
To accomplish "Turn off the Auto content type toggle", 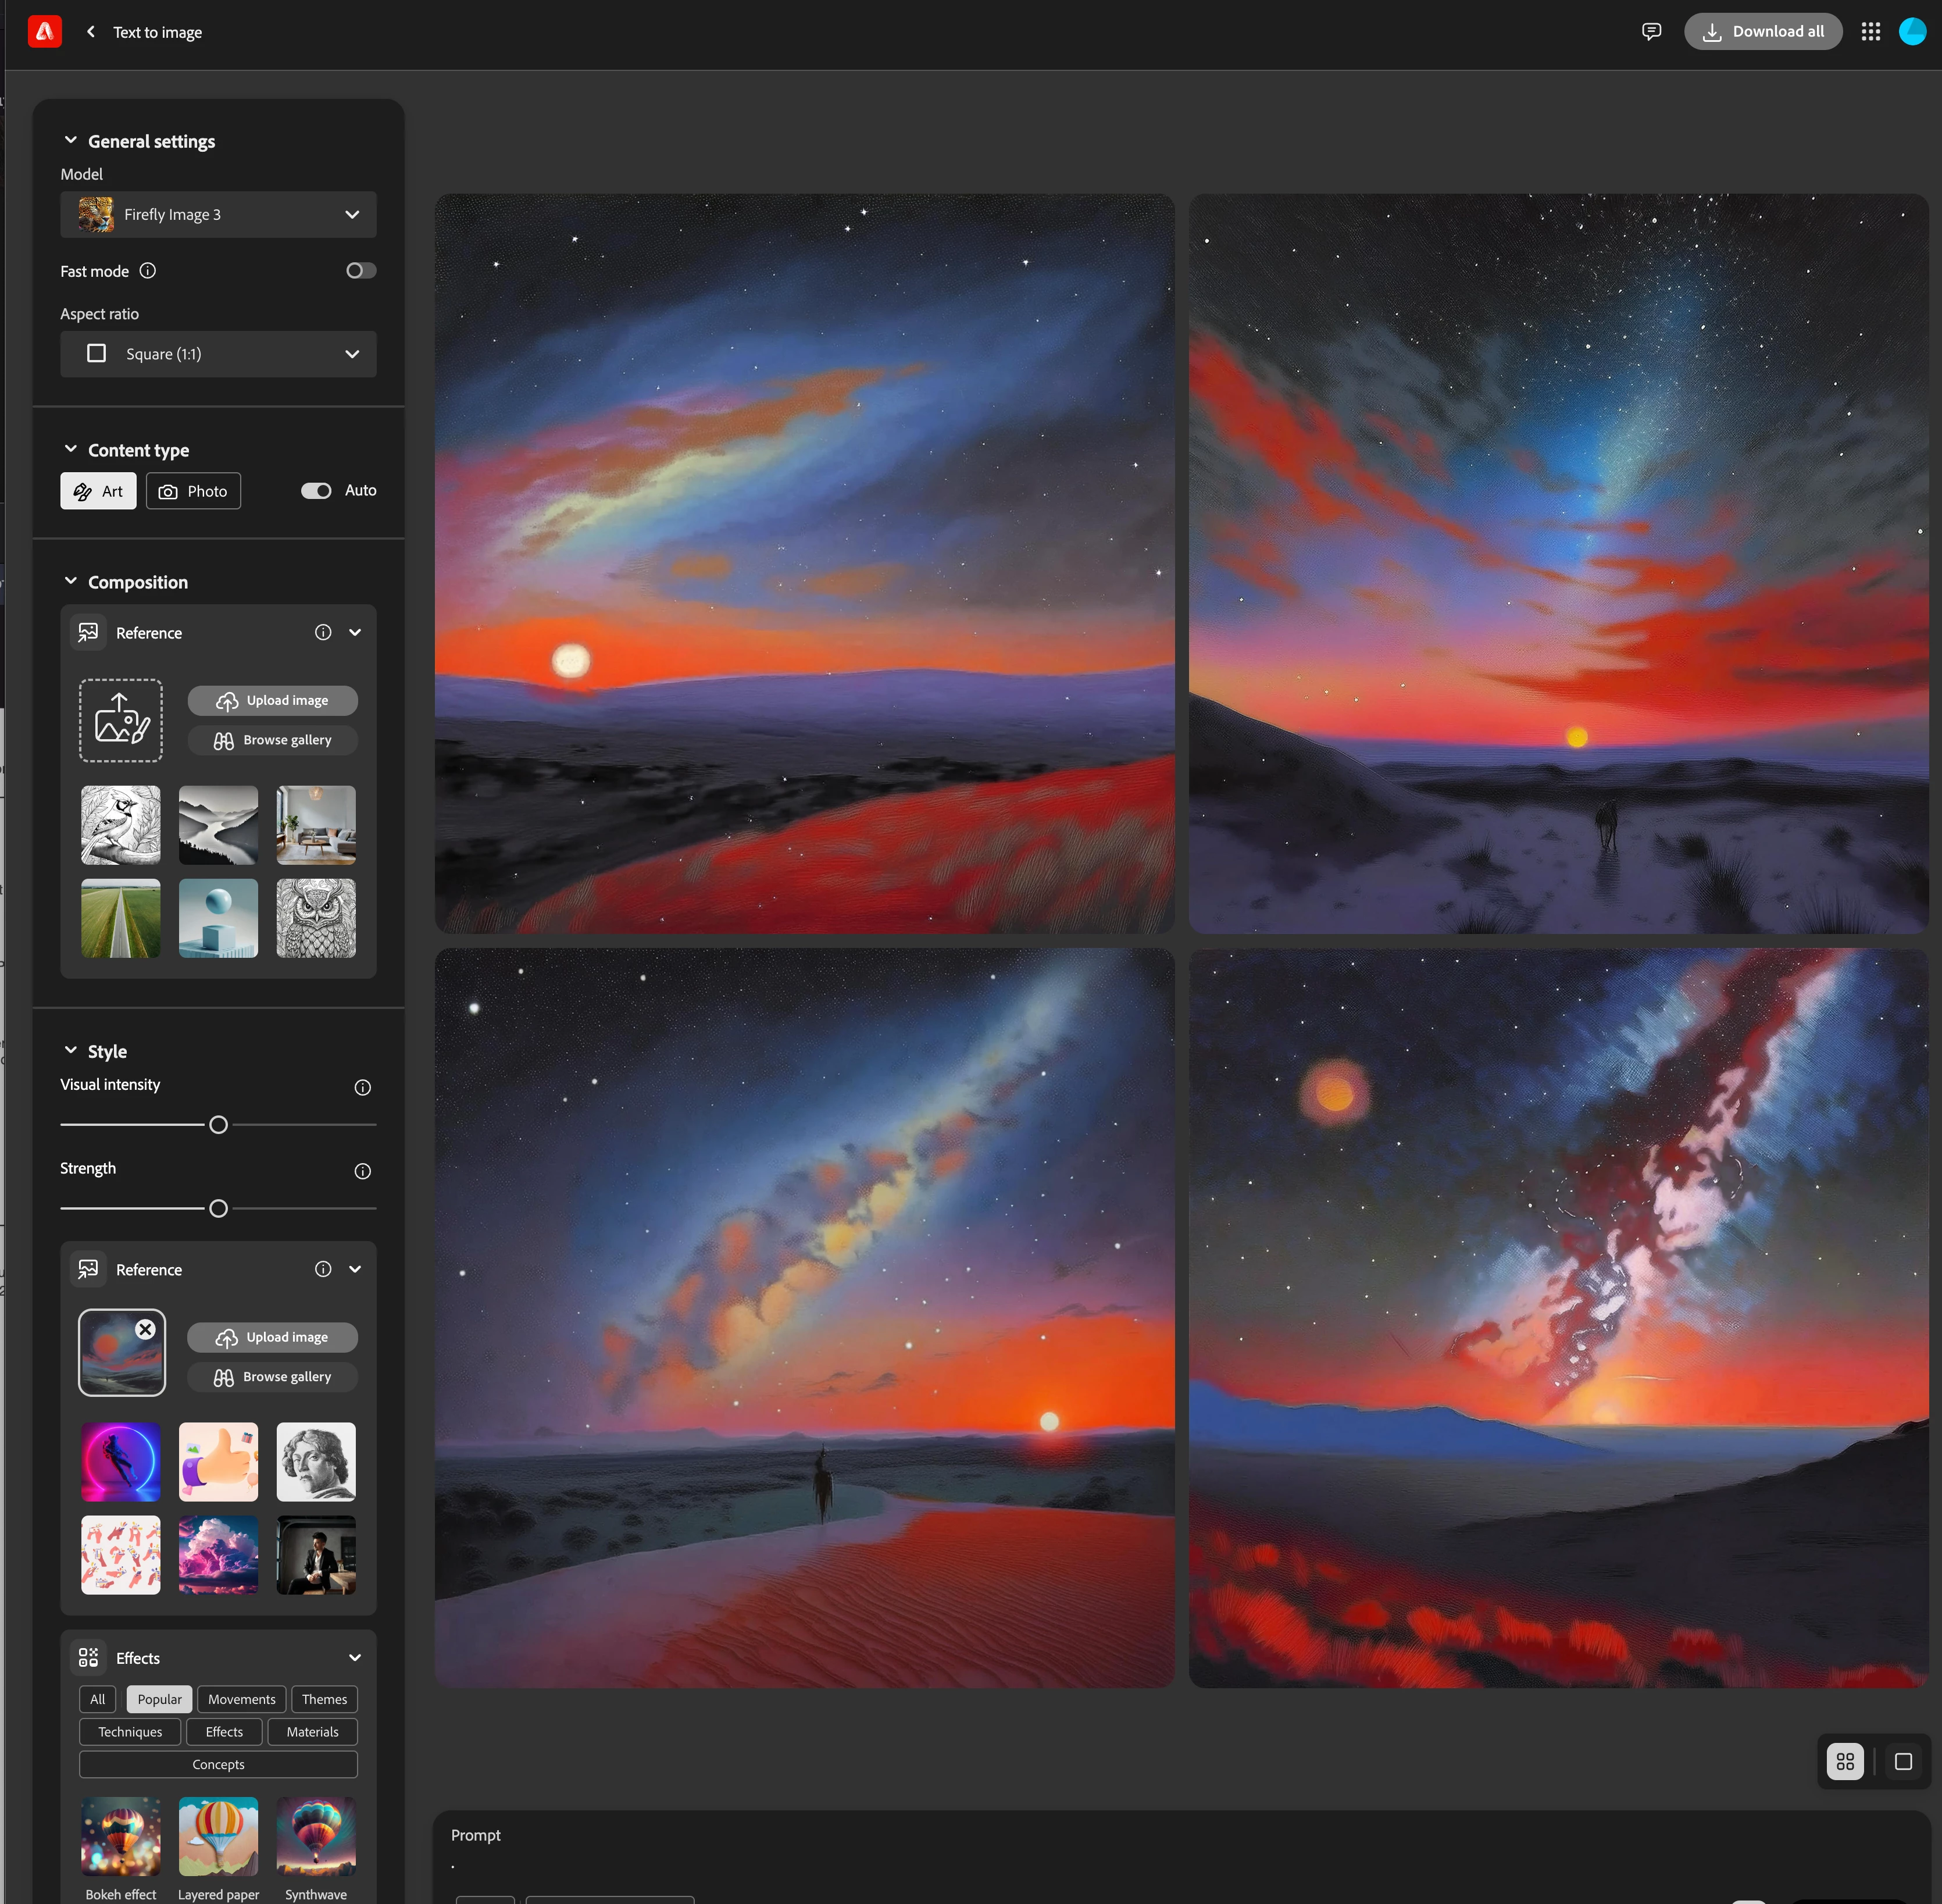I will (x=316, y=491).
